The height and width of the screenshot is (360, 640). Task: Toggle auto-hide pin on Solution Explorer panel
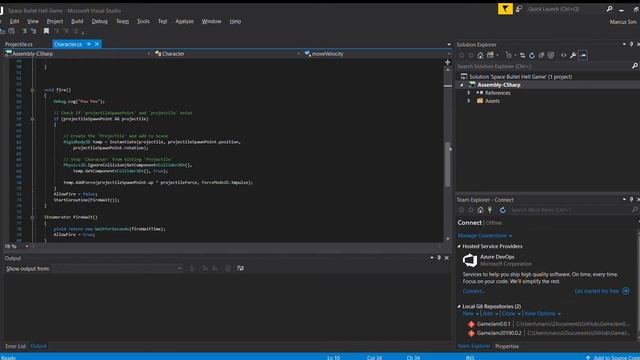pyautogui.click(x=631, y=44)
